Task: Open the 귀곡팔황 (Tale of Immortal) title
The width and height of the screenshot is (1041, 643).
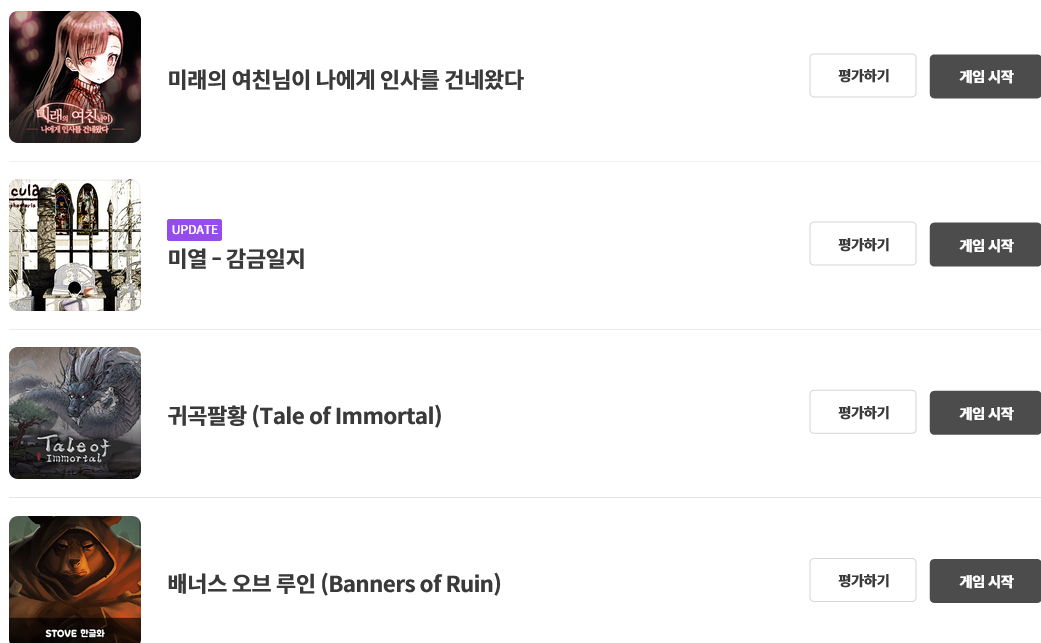Action: (x=305, y=415)
